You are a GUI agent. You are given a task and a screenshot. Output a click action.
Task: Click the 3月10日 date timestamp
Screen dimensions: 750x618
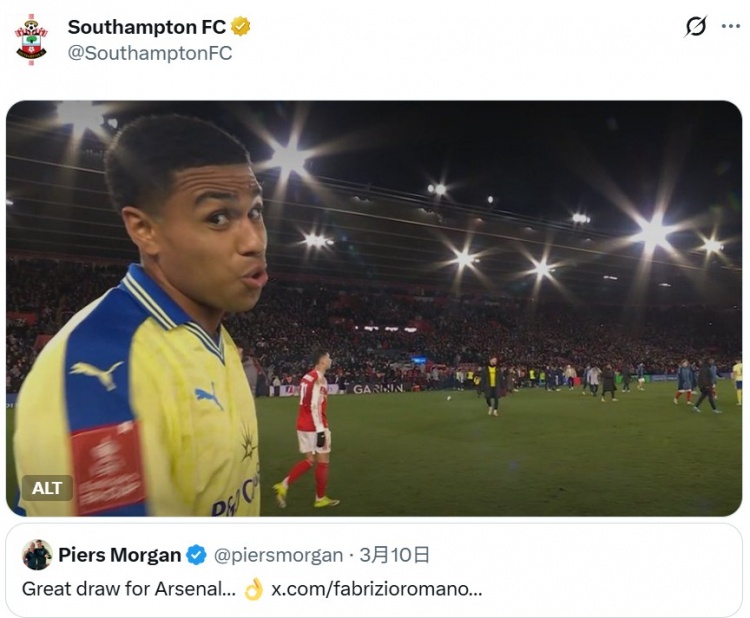394,555
